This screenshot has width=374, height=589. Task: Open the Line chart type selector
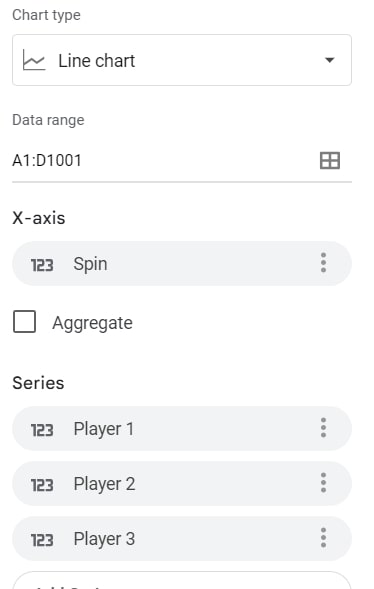click(x=182, y=60)
